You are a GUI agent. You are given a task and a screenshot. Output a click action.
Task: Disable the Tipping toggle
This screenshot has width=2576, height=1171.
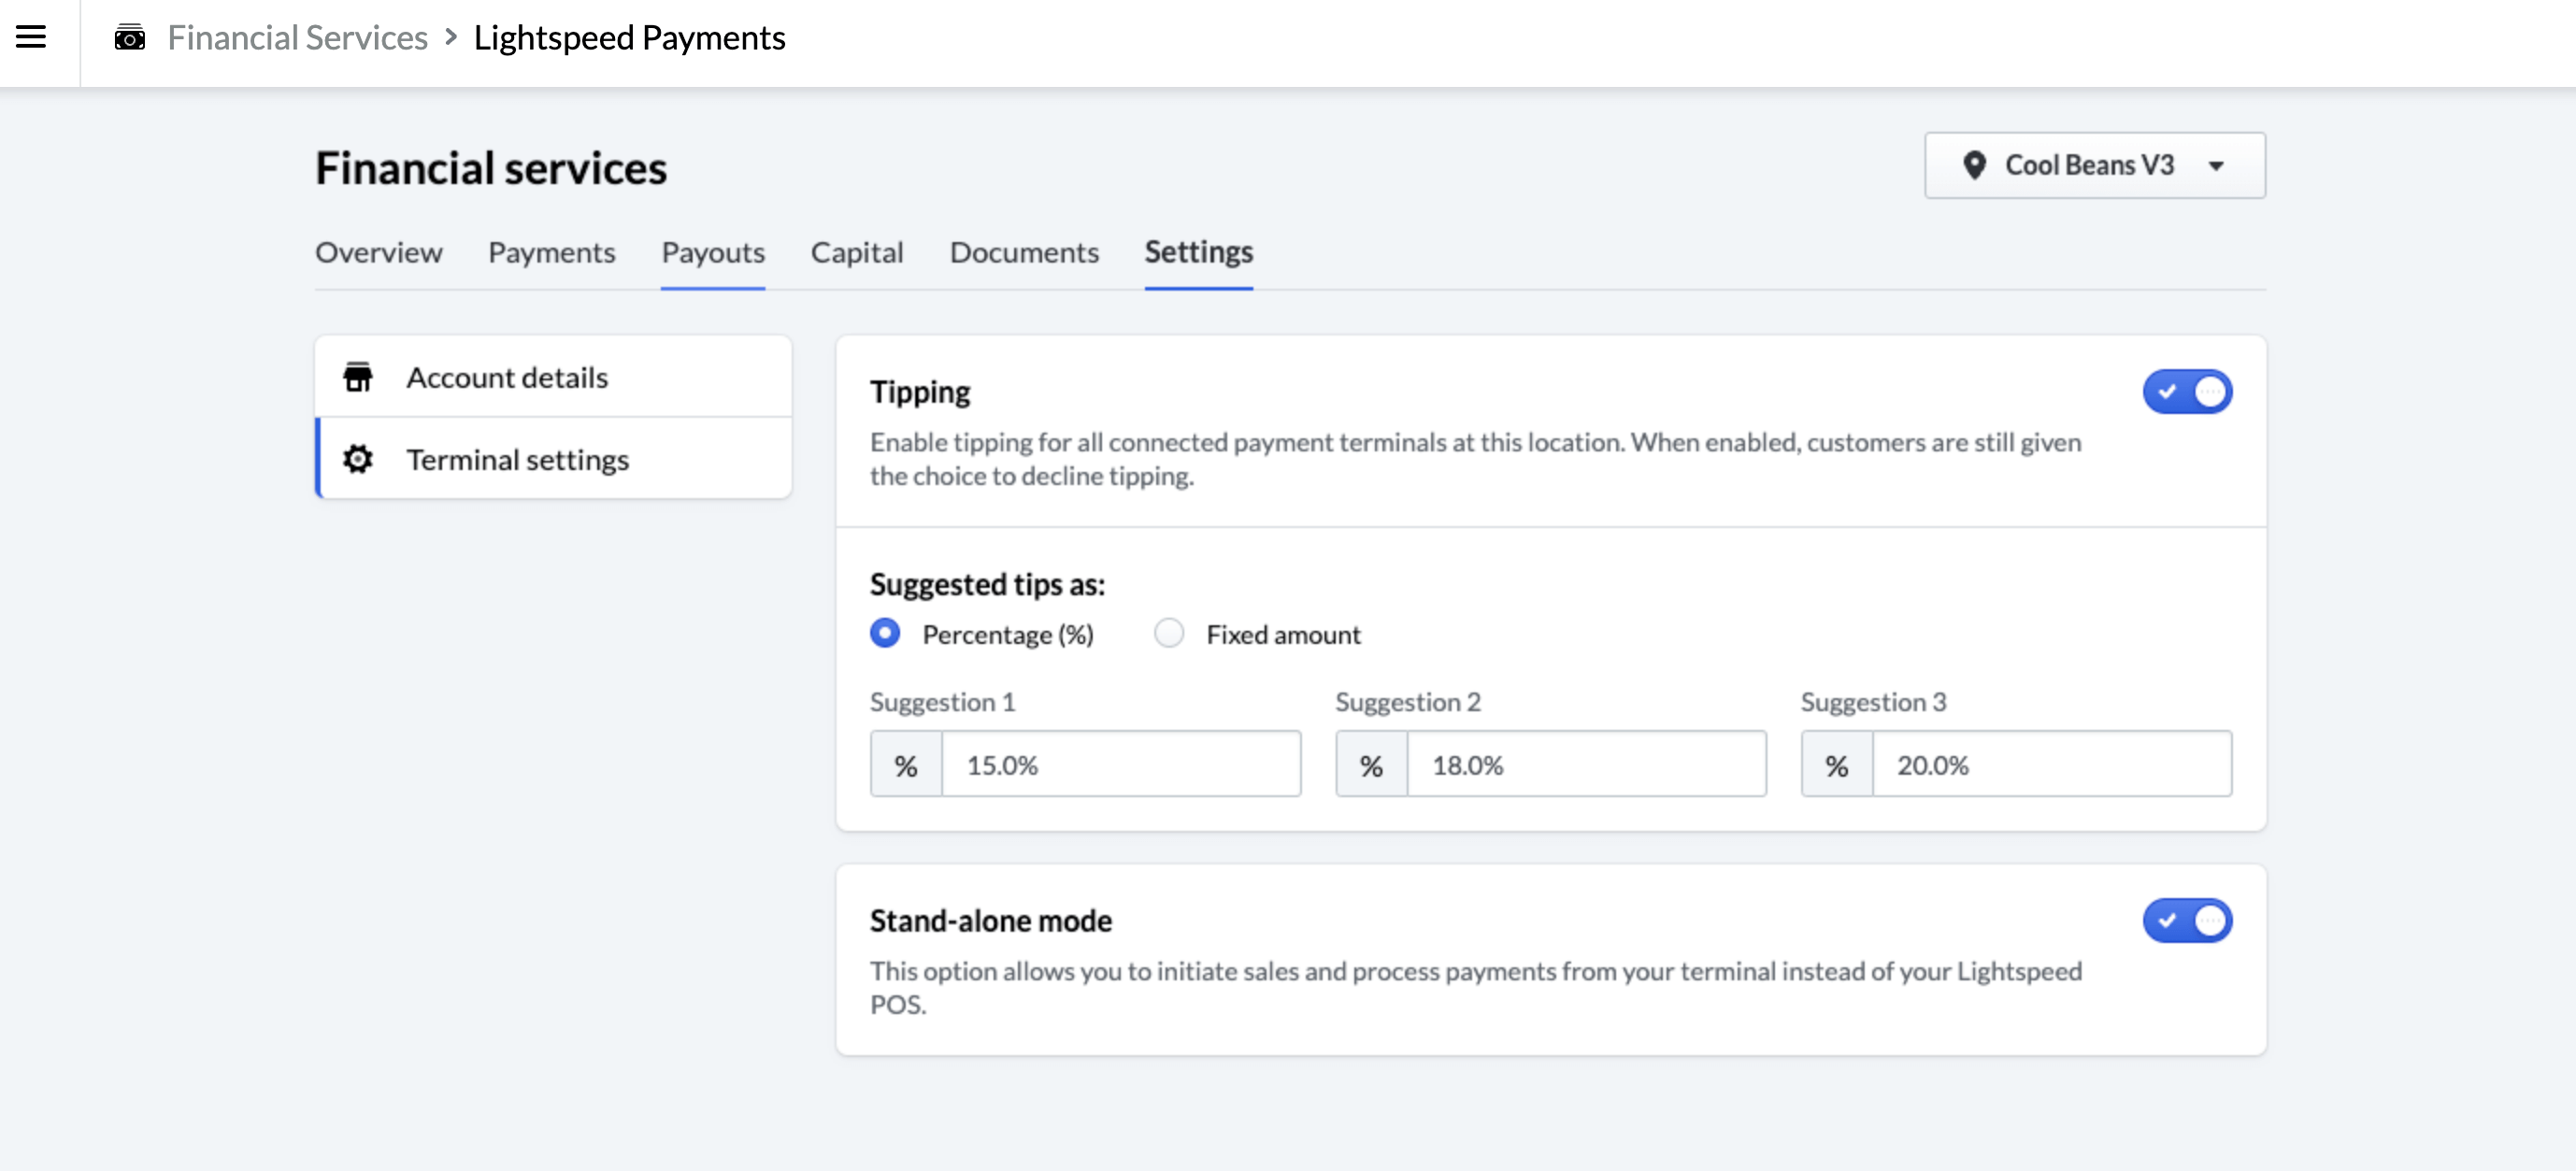click(x=2186, y=391)
